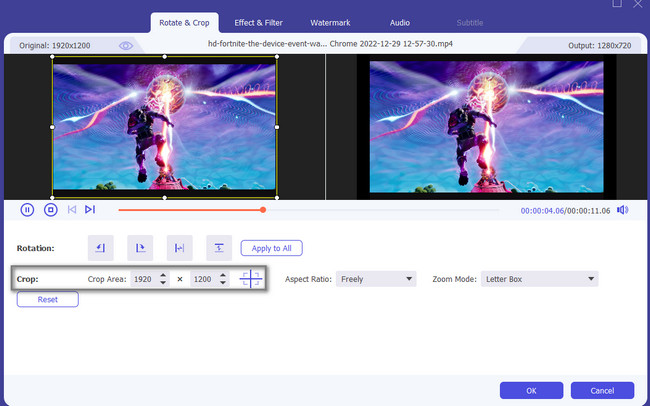Click the current time 00:00:04.06
The height and width of the screenshot is (406, 650).
tap(542, 211)
